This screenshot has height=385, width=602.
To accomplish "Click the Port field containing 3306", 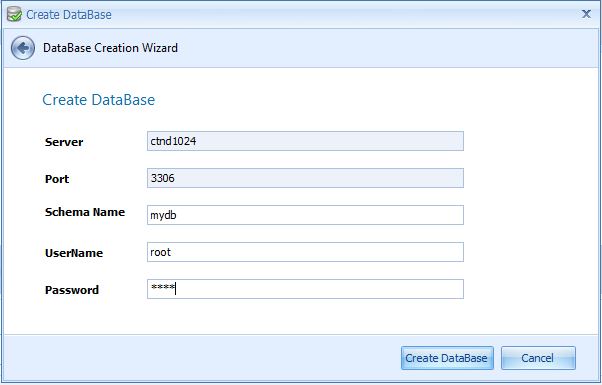I will [x=305, y=178].
